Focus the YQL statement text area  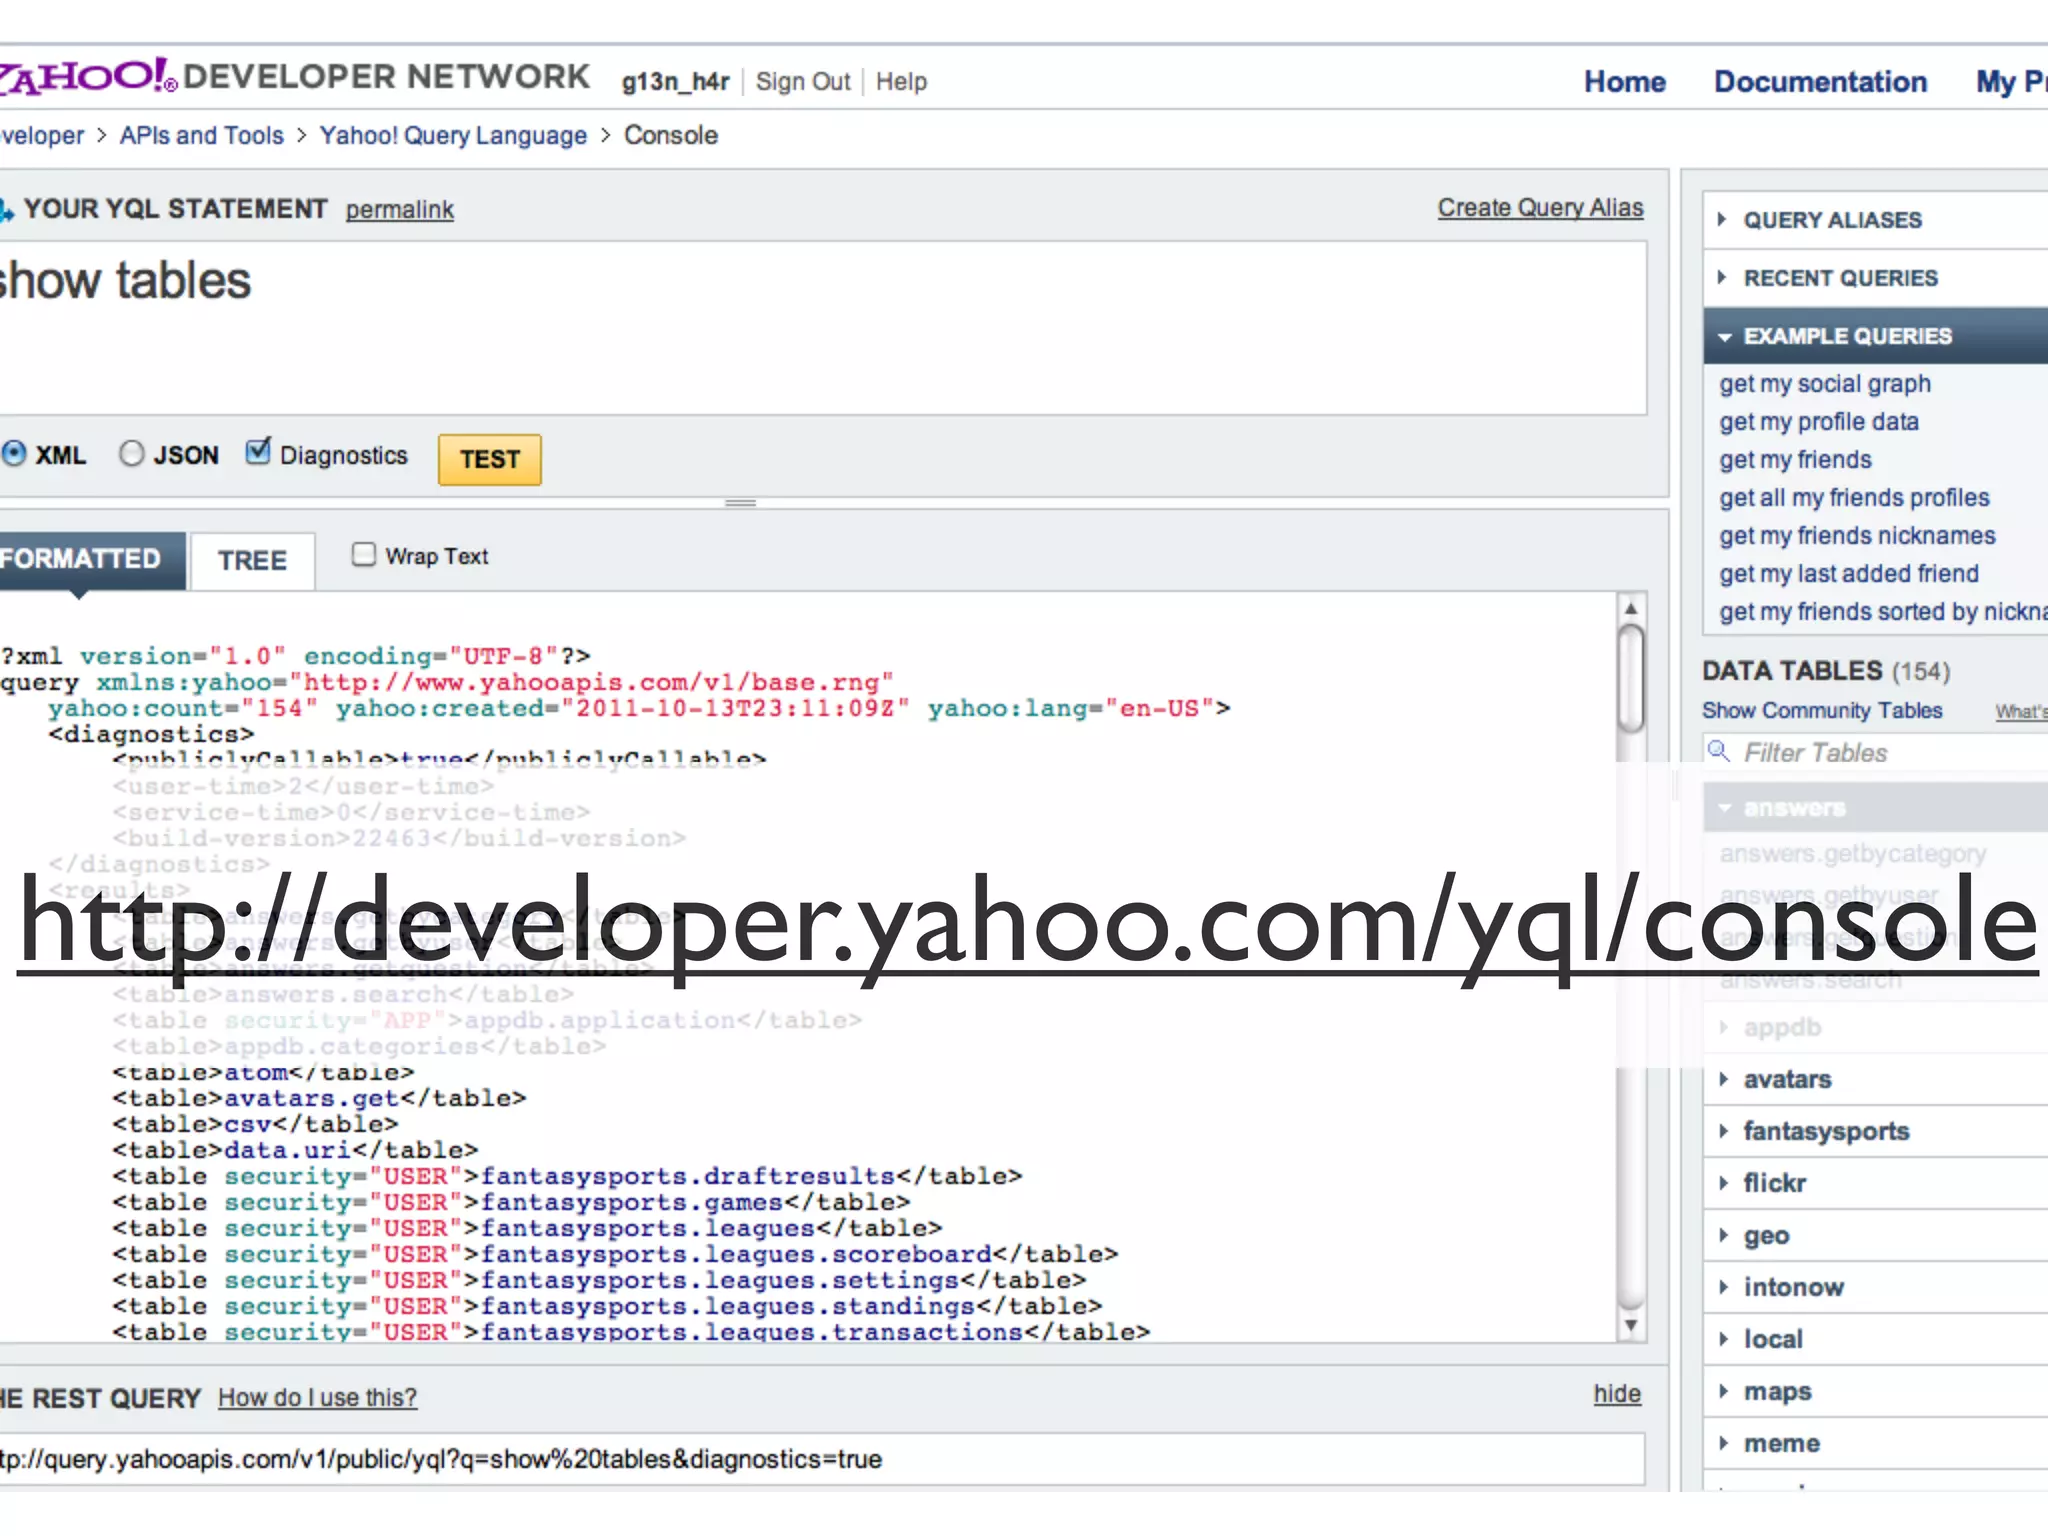(x=822, y=328)
